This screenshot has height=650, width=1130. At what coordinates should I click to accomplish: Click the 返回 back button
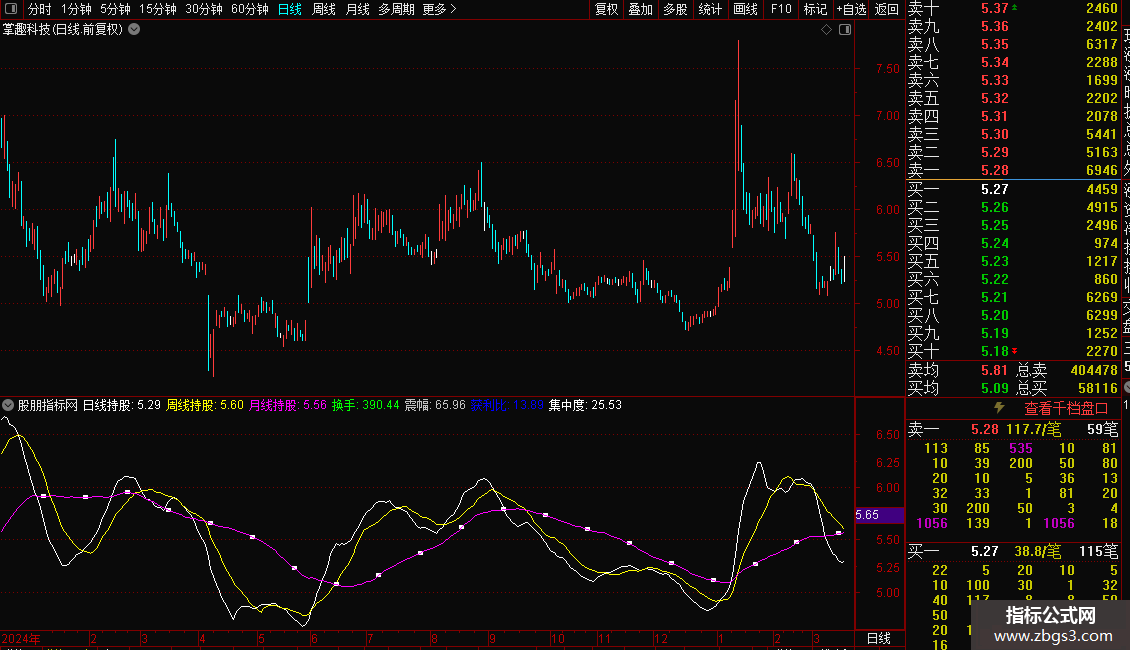pyautogui.click(x=886, y=9)
